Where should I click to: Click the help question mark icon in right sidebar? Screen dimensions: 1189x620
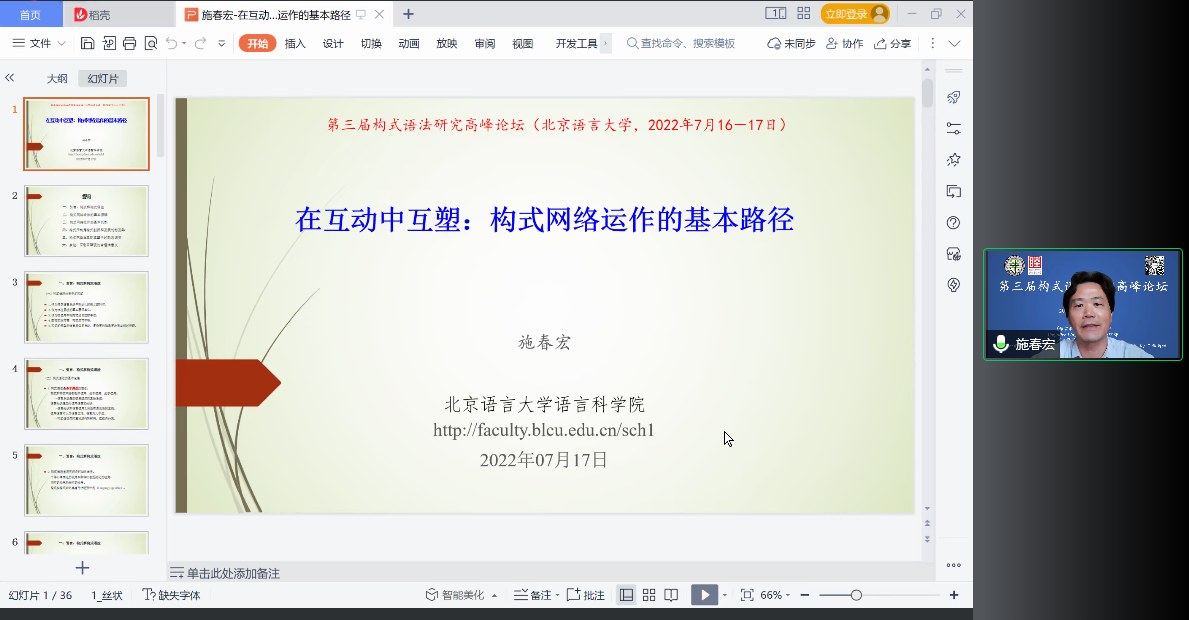(x=953, y=222)
